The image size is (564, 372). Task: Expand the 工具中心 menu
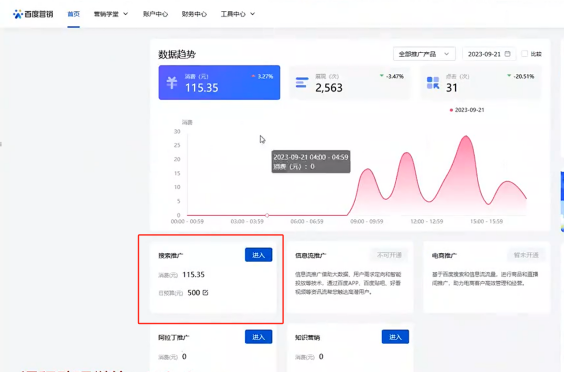click(238, 14)
